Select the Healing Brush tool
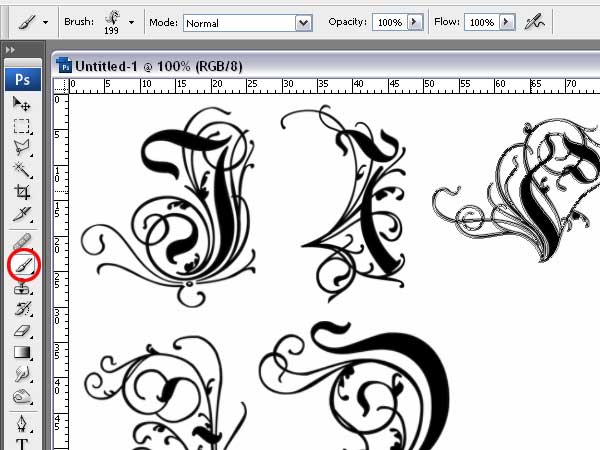Viewport: 600px width, 450px height. pos(22,242)
